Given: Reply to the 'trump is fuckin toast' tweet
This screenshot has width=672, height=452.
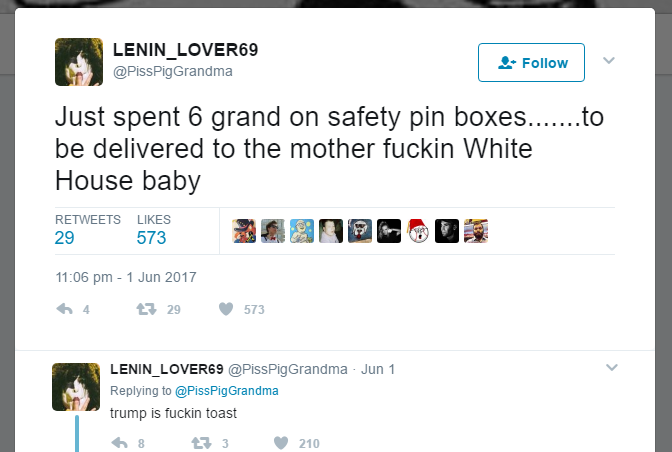Looking at the screenshot, I should (x=120, y=443).
